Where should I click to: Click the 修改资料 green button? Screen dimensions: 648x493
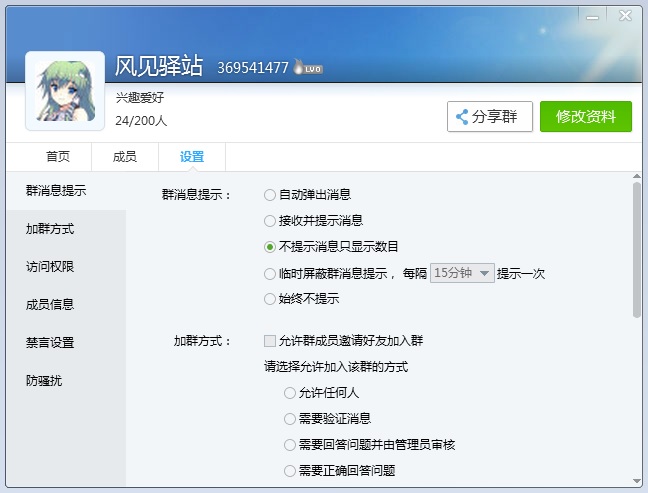pyautogui.click(x=586, y=117)
